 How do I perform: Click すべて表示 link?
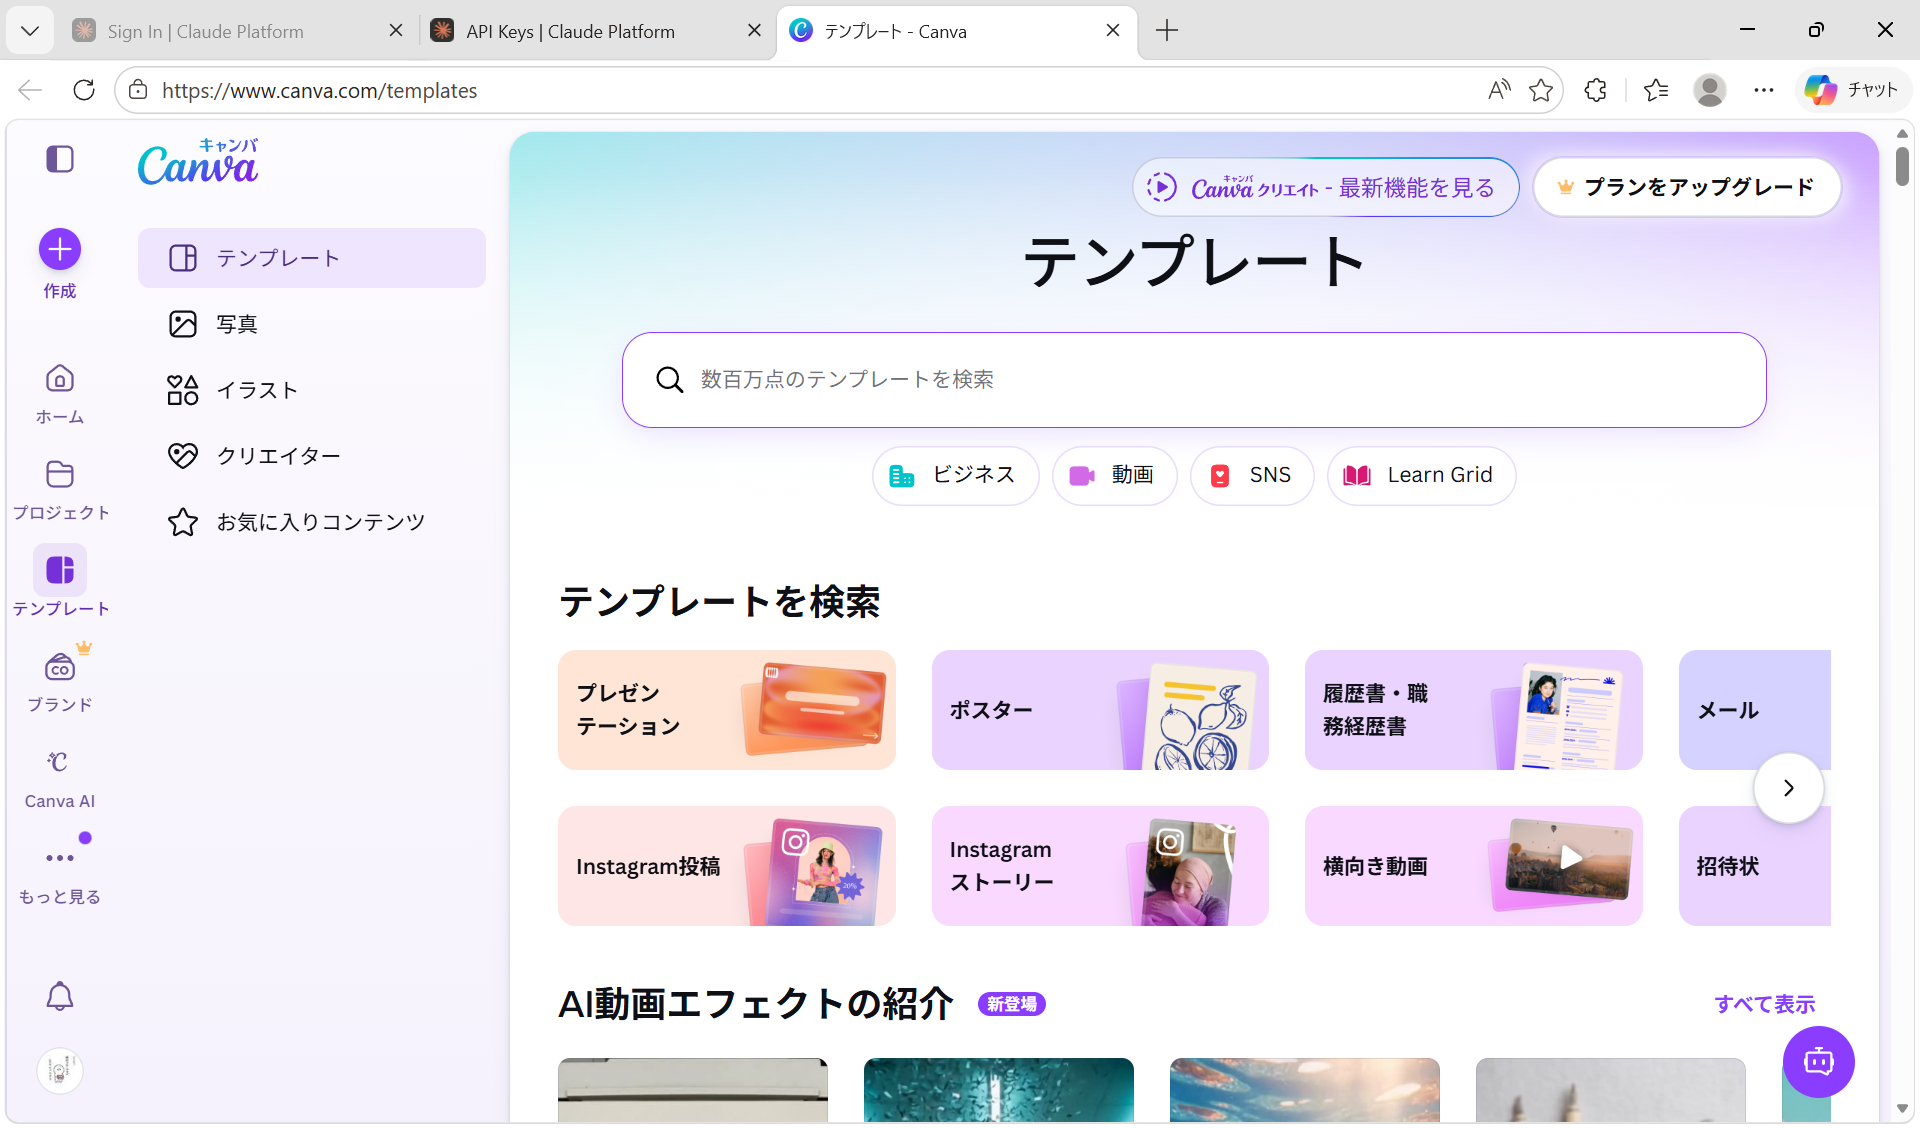point(1764,1004)
